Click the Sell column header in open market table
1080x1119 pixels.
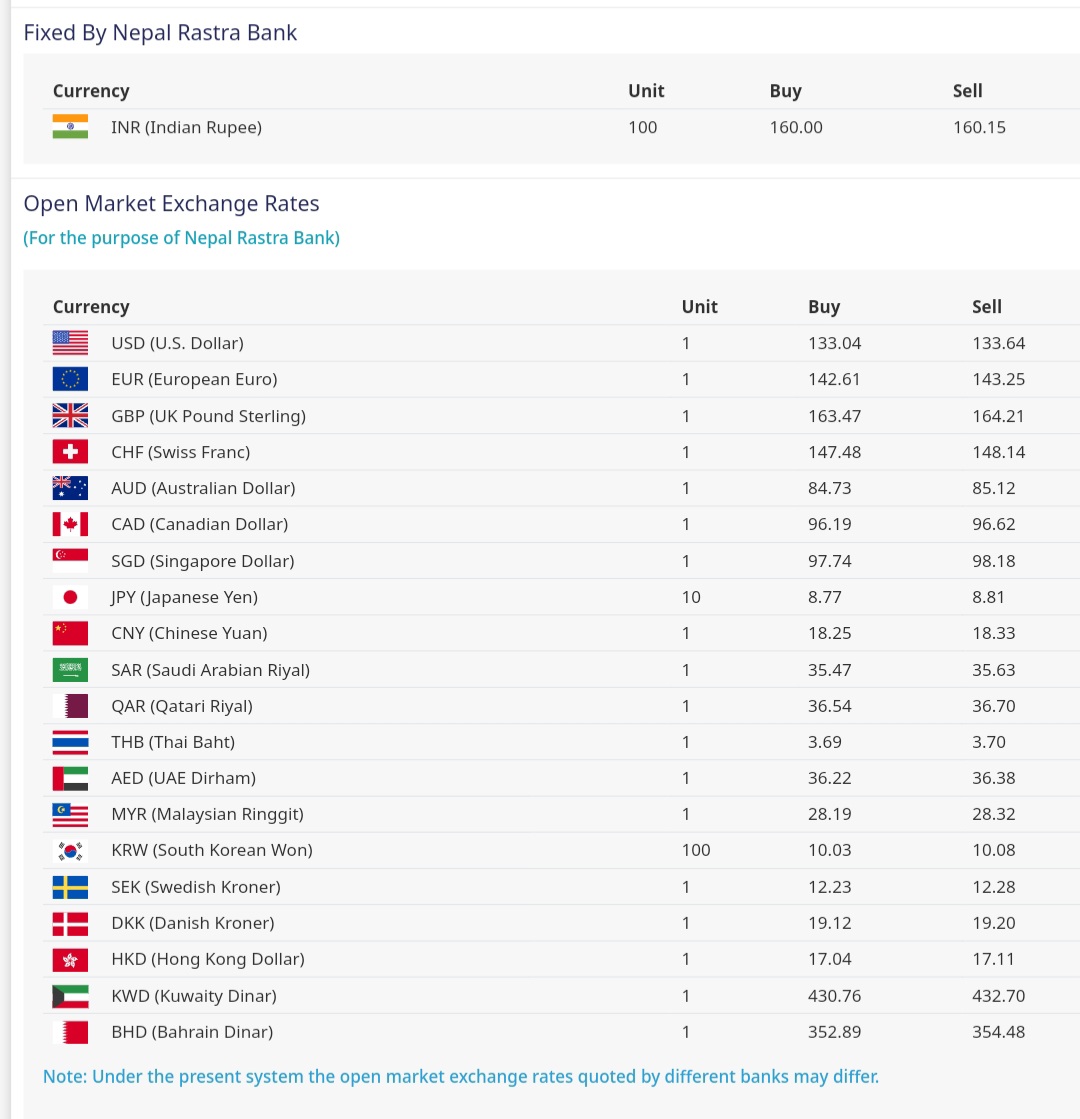pos(986,307)
